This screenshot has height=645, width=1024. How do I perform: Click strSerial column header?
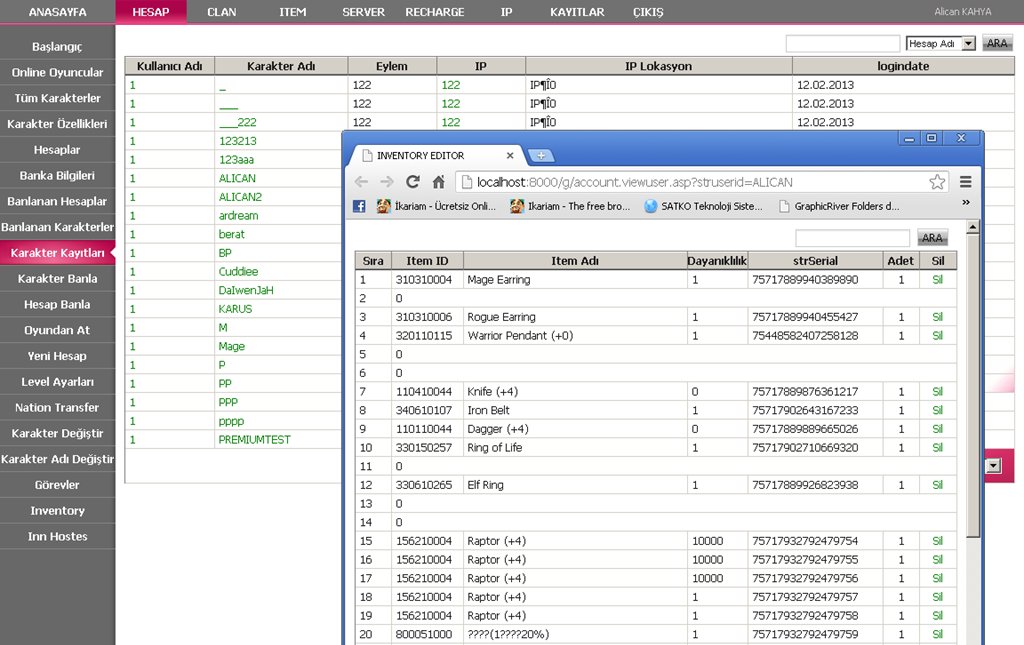815,260
